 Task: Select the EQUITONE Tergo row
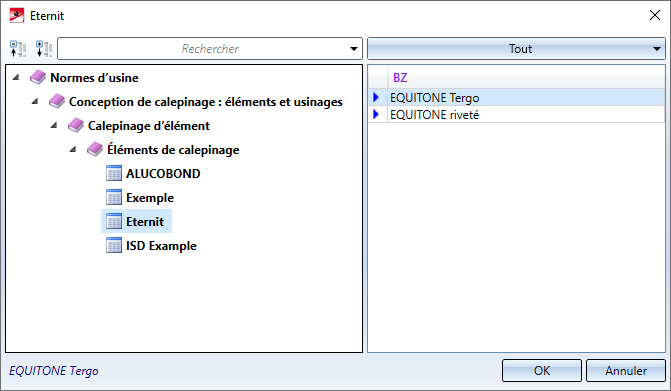pos(516,98)
